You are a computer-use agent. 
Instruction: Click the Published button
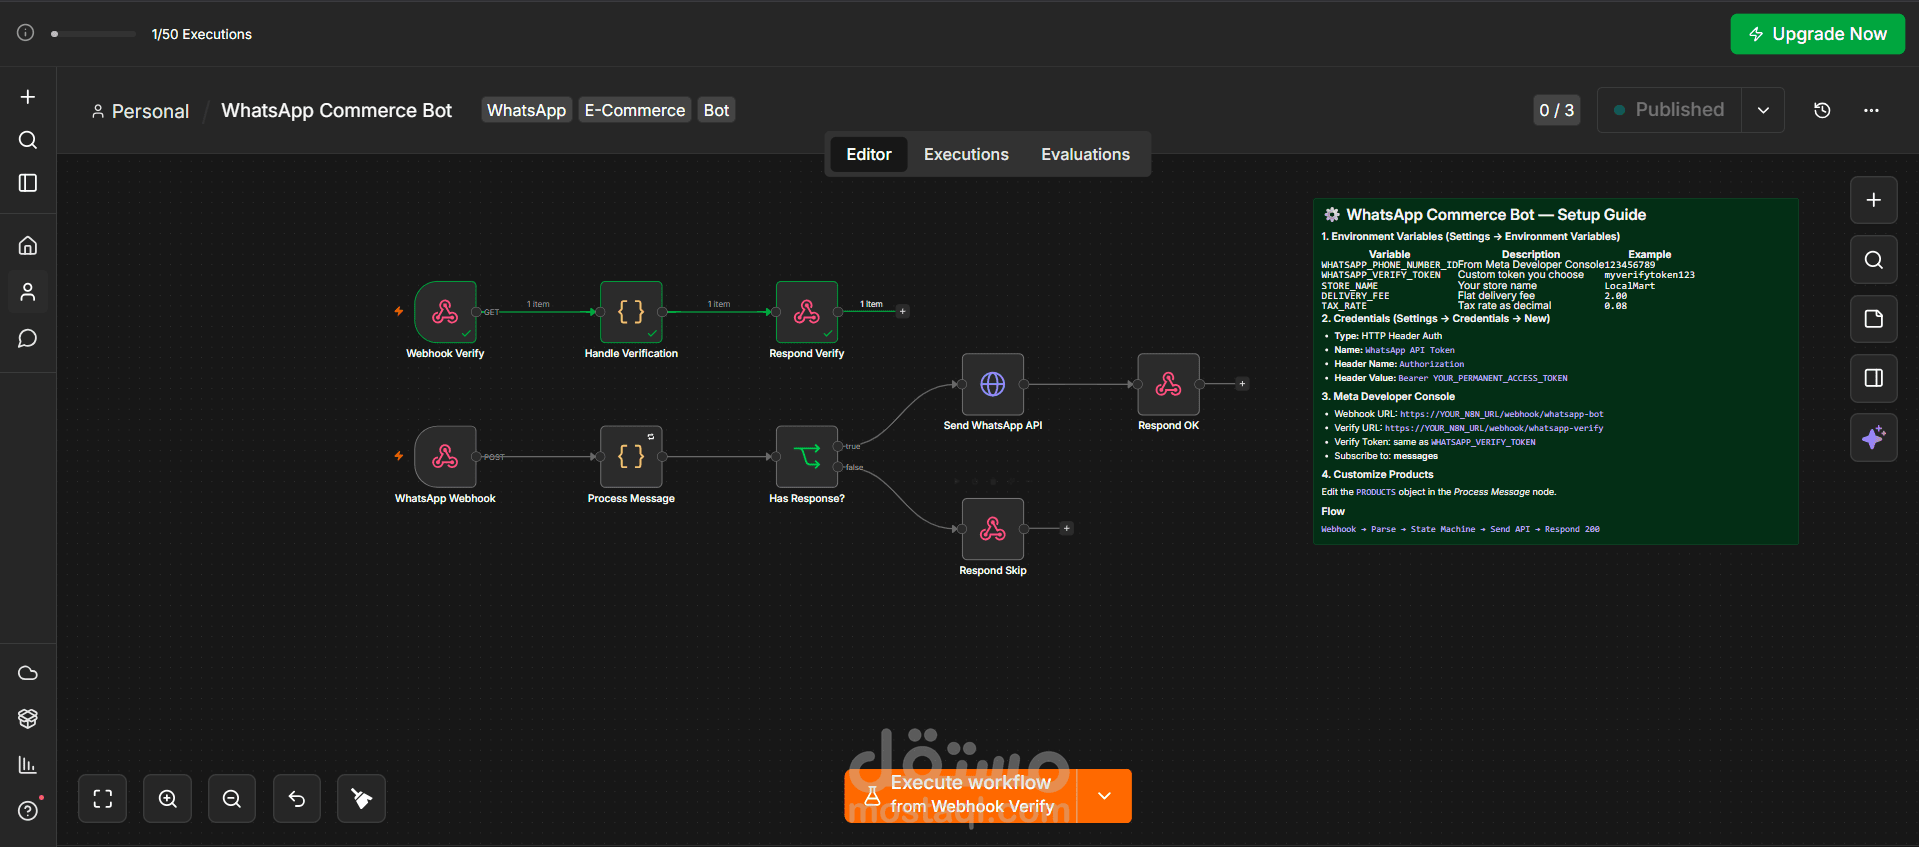click(1669, 110)
